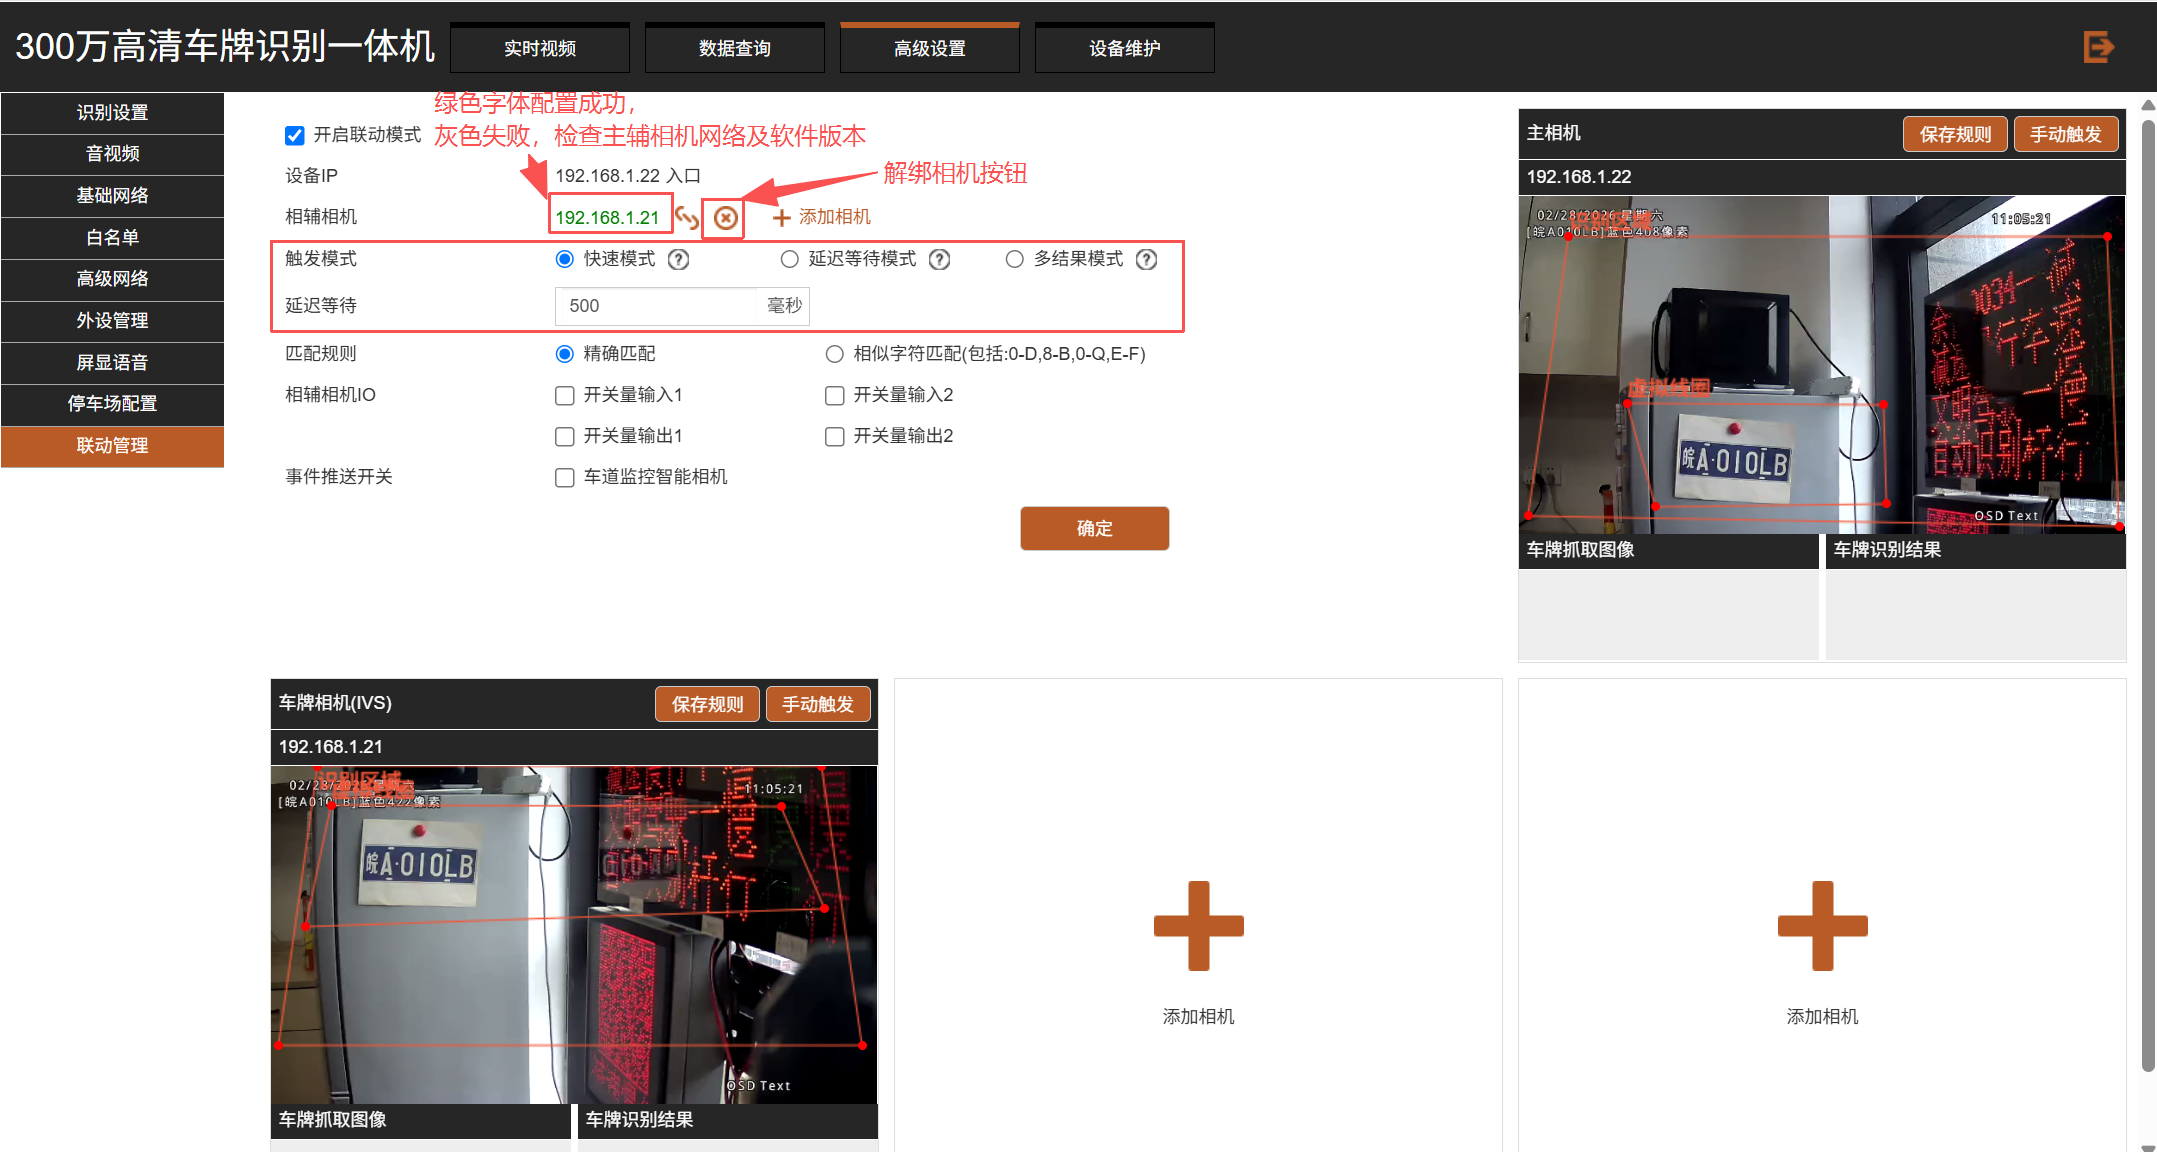Click the large plus in right camera slot
Image resolution: width=2157 pixels, height=1152 pixels.
pos(1822,925)
